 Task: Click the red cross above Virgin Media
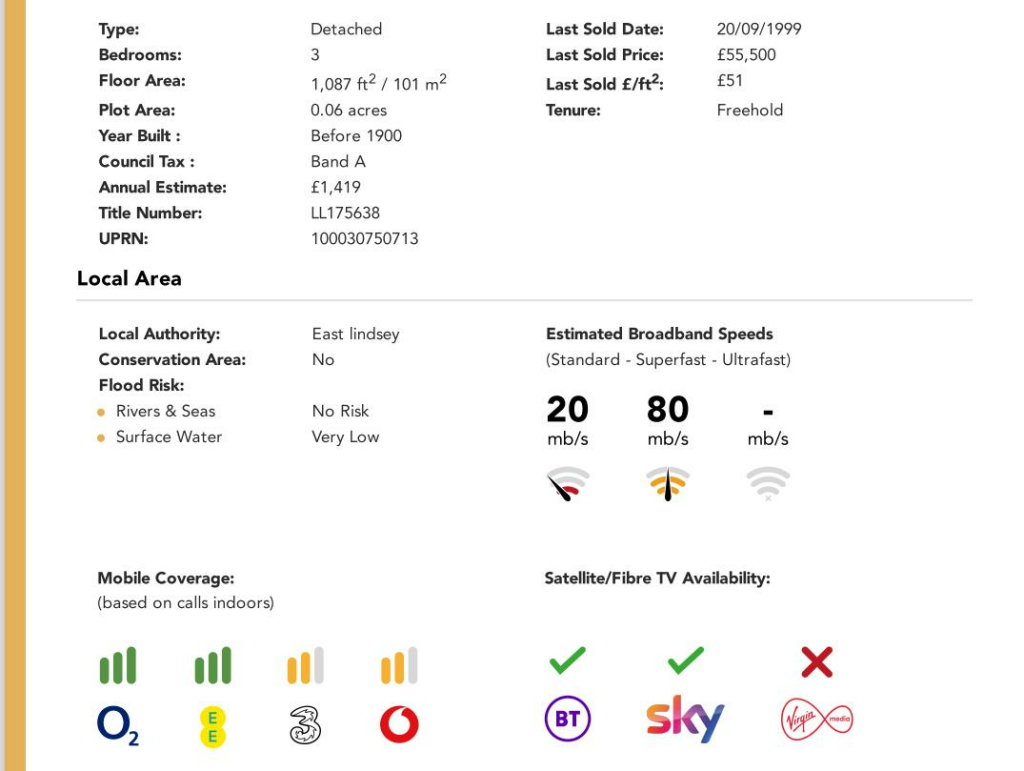tap(816, 661)
